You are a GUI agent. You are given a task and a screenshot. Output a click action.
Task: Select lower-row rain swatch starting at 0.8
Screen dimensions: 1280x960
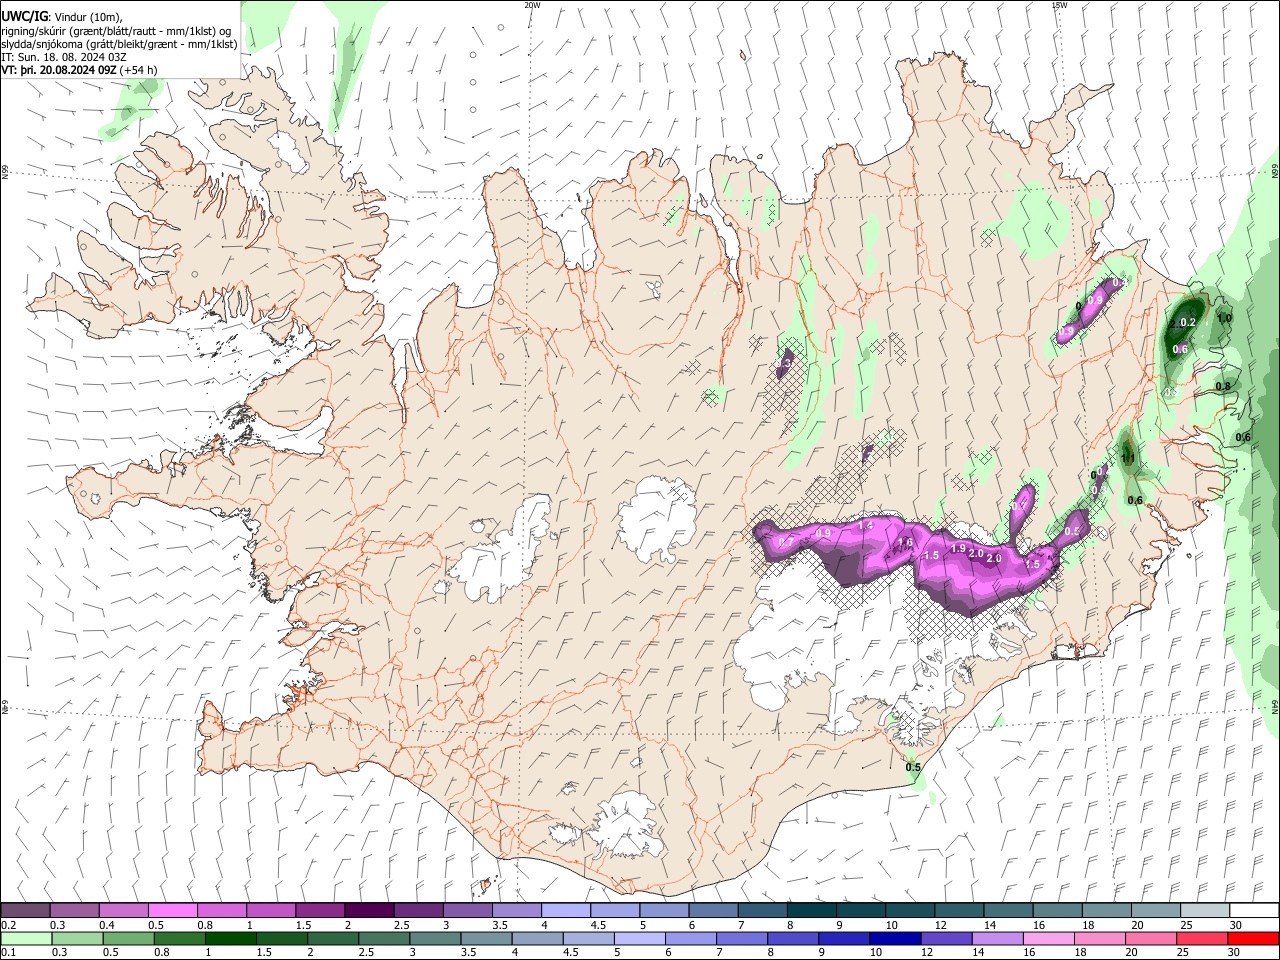pyautogui.click(x=179, y=938)
